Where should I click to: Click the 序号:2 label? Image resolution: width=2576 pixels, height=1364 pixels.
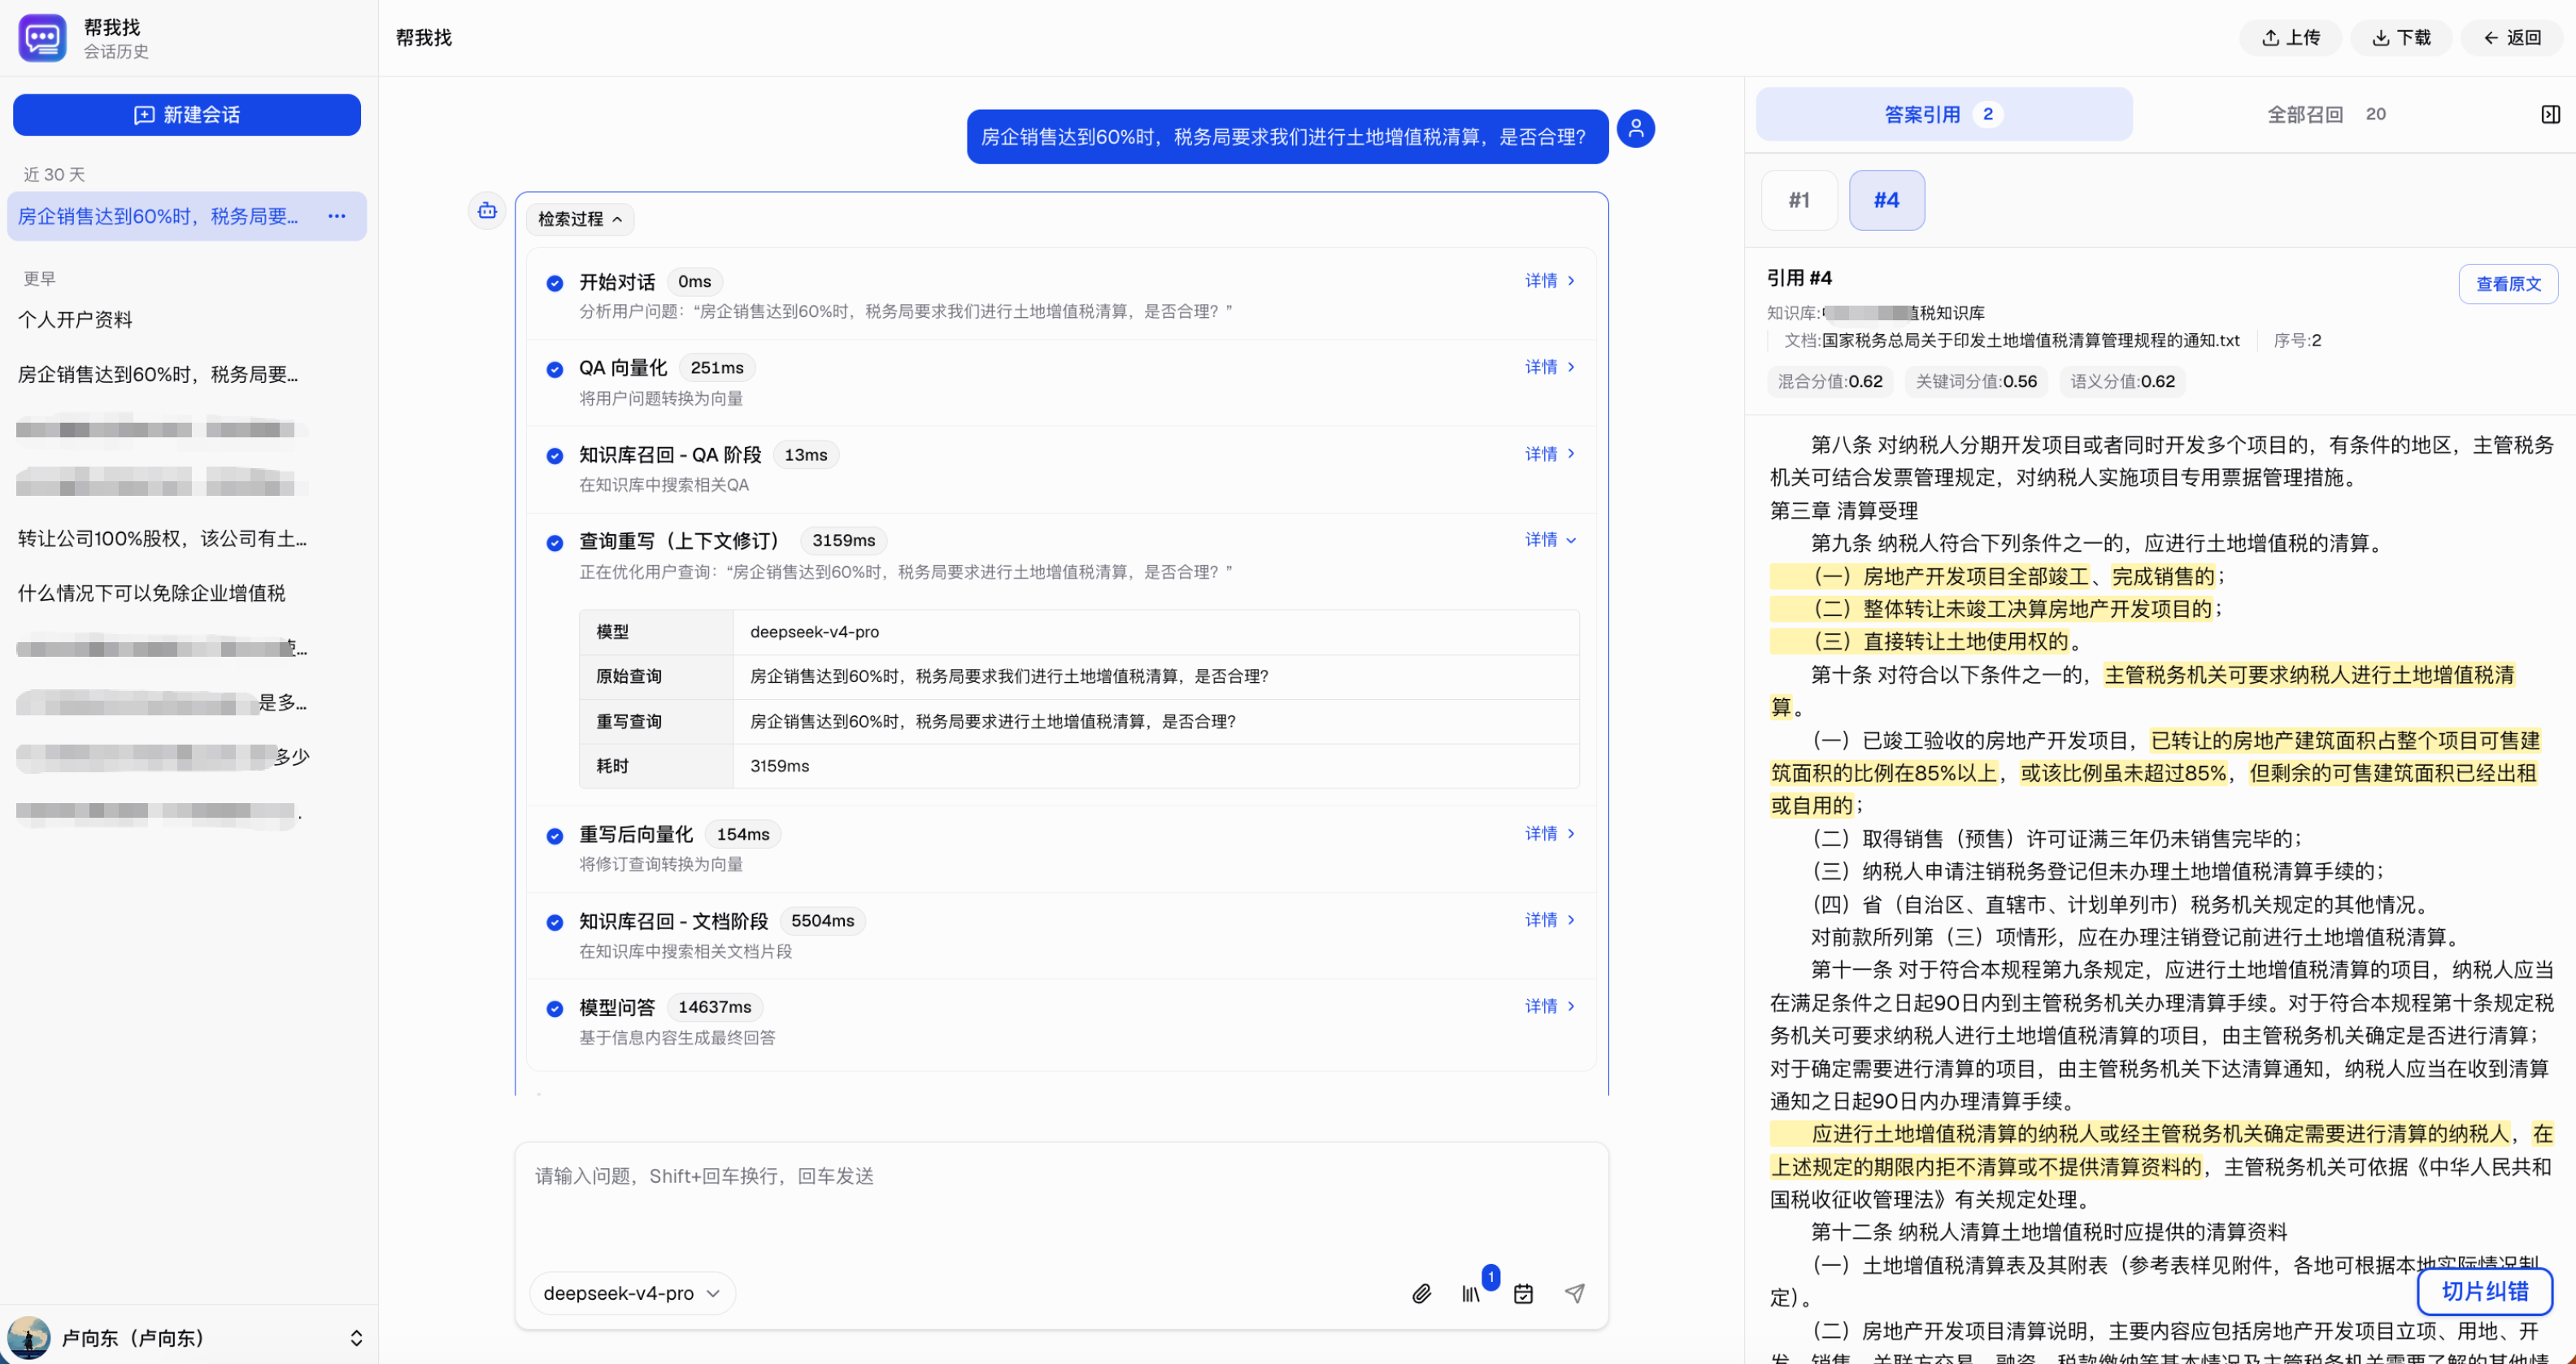(2297, 341)
